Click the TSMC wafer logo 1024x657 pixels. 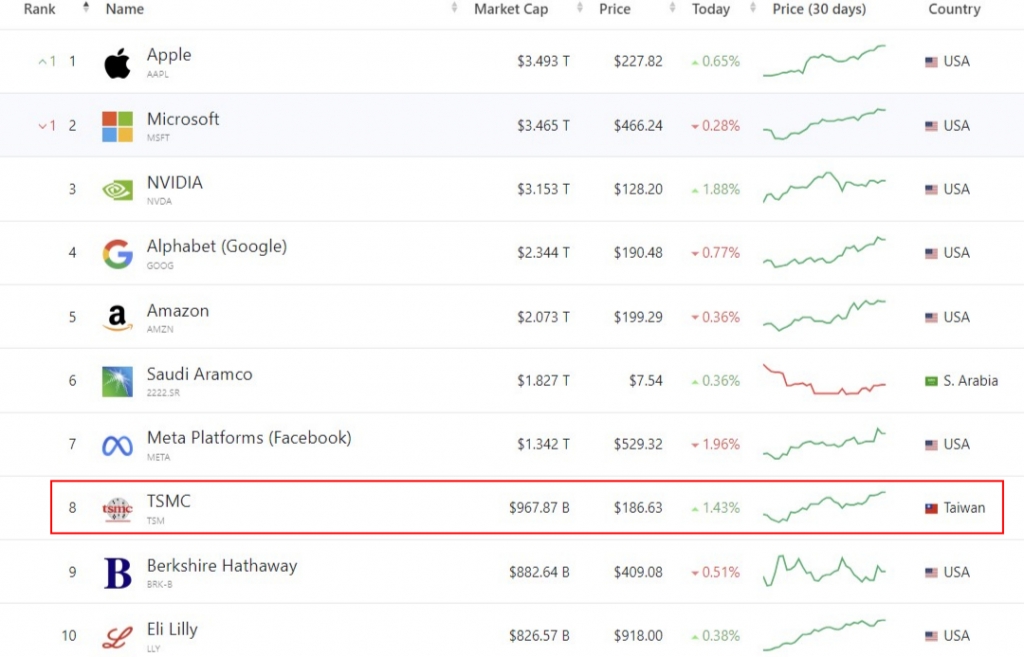(117, 509)
